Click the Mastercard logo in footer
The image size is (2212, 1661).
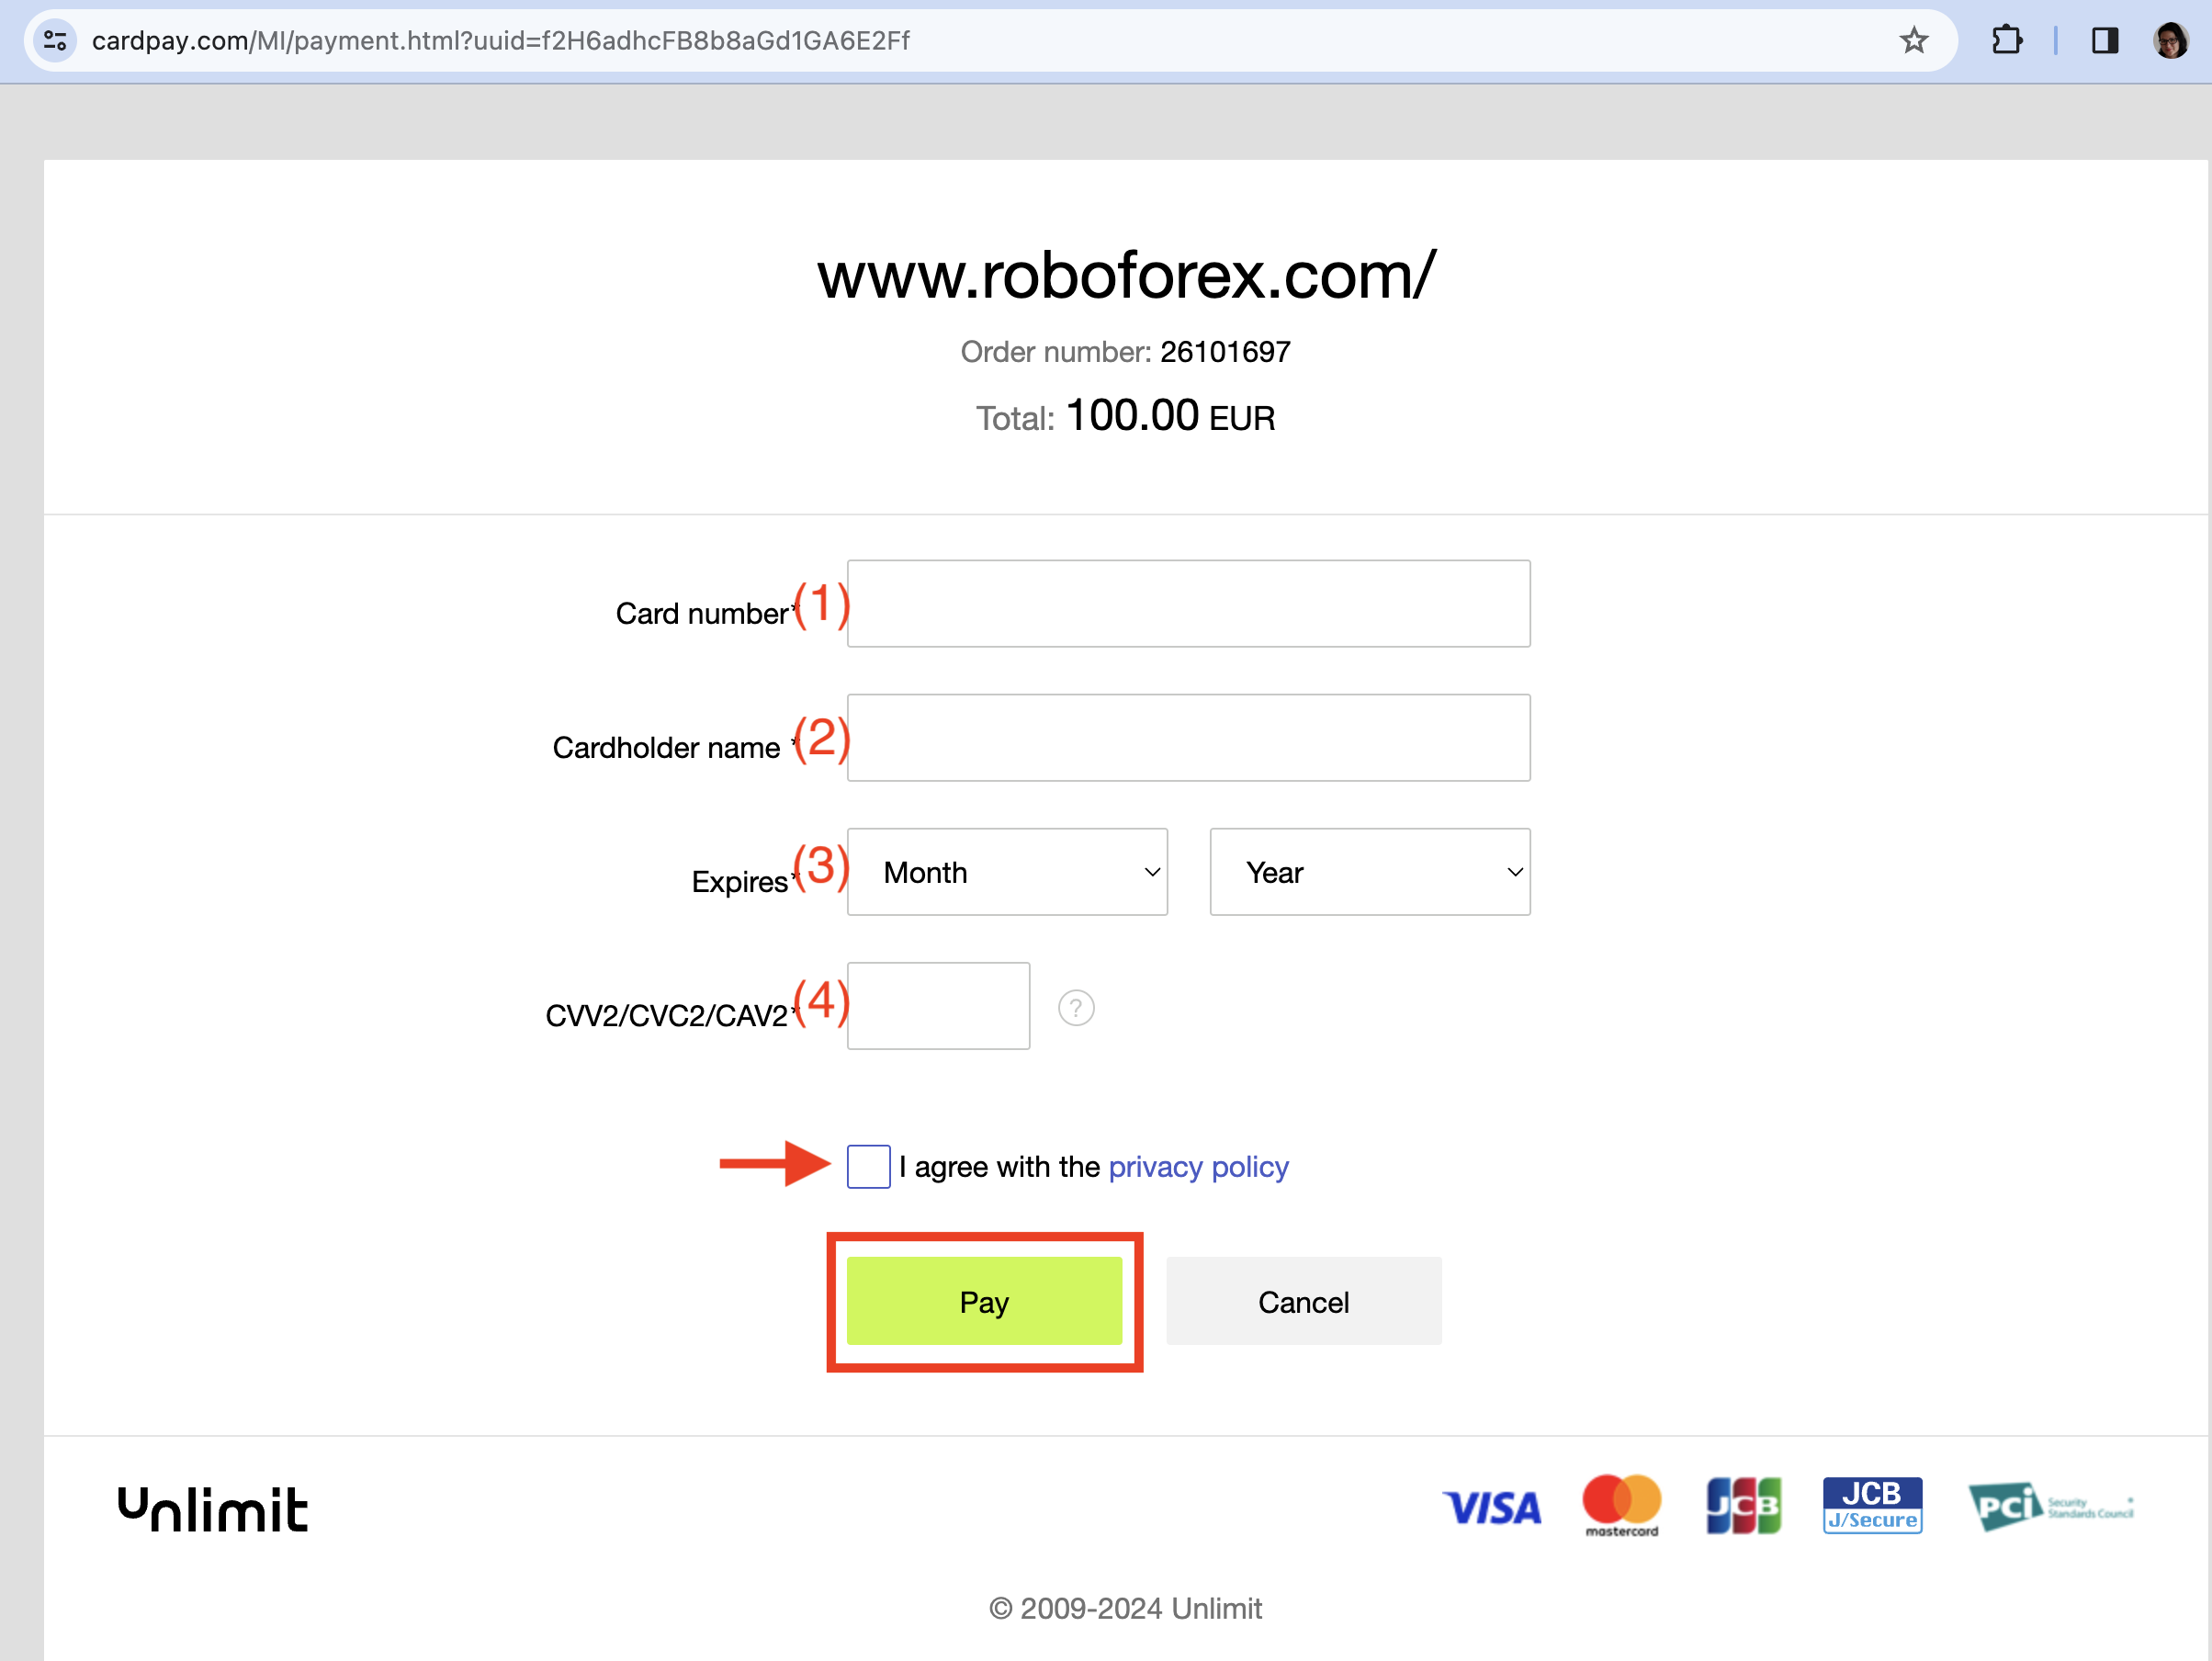pos(1621,1505)
